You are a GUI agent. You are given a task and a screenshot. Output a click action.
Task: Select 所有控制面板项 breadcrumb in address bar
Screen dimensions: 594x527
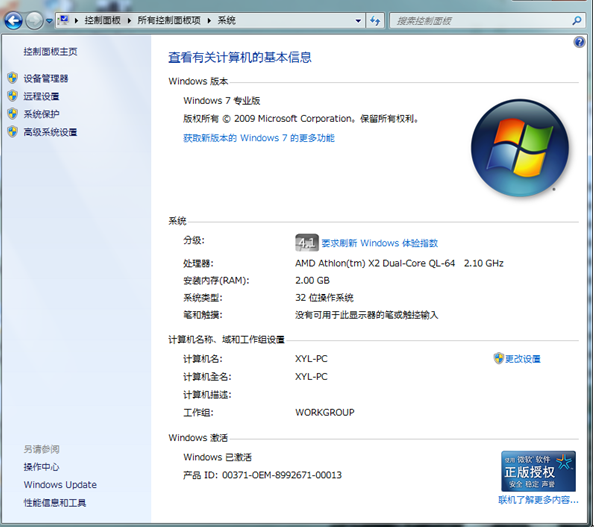(x=169, y=20)
